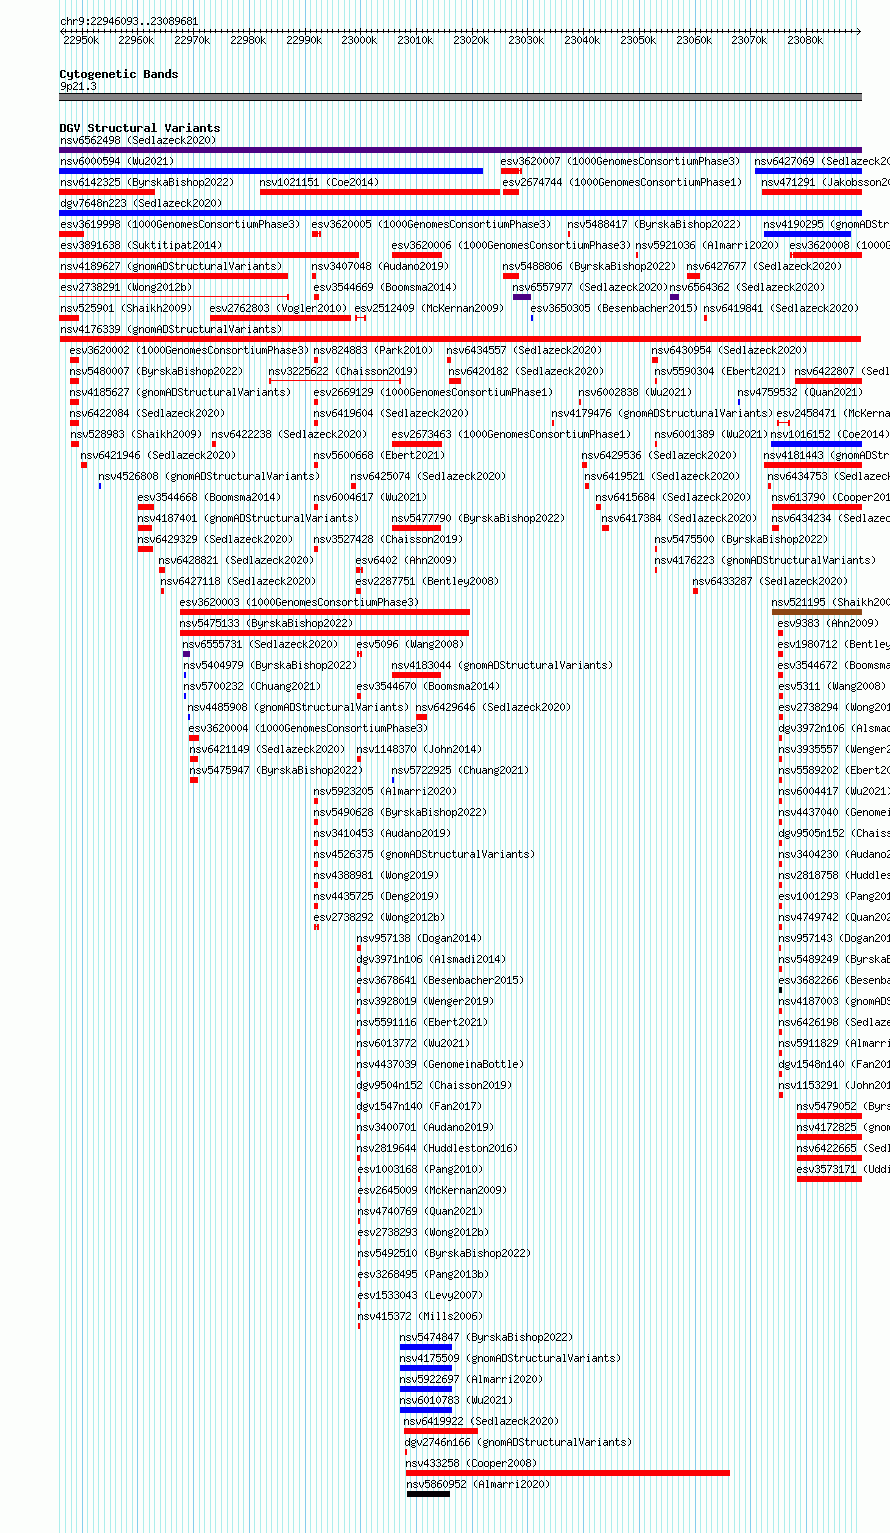Click nsv6429646 (Sedlazeck2020) label
890x1533 pixels.
[493, 707]
